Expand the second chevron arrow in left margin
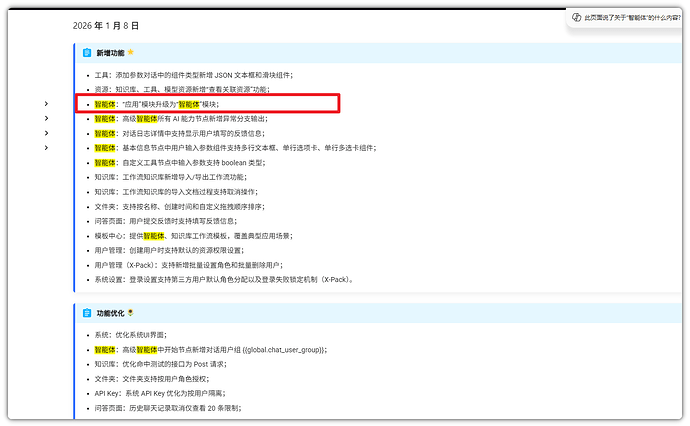The image size is (690, 426). [46, 119]
